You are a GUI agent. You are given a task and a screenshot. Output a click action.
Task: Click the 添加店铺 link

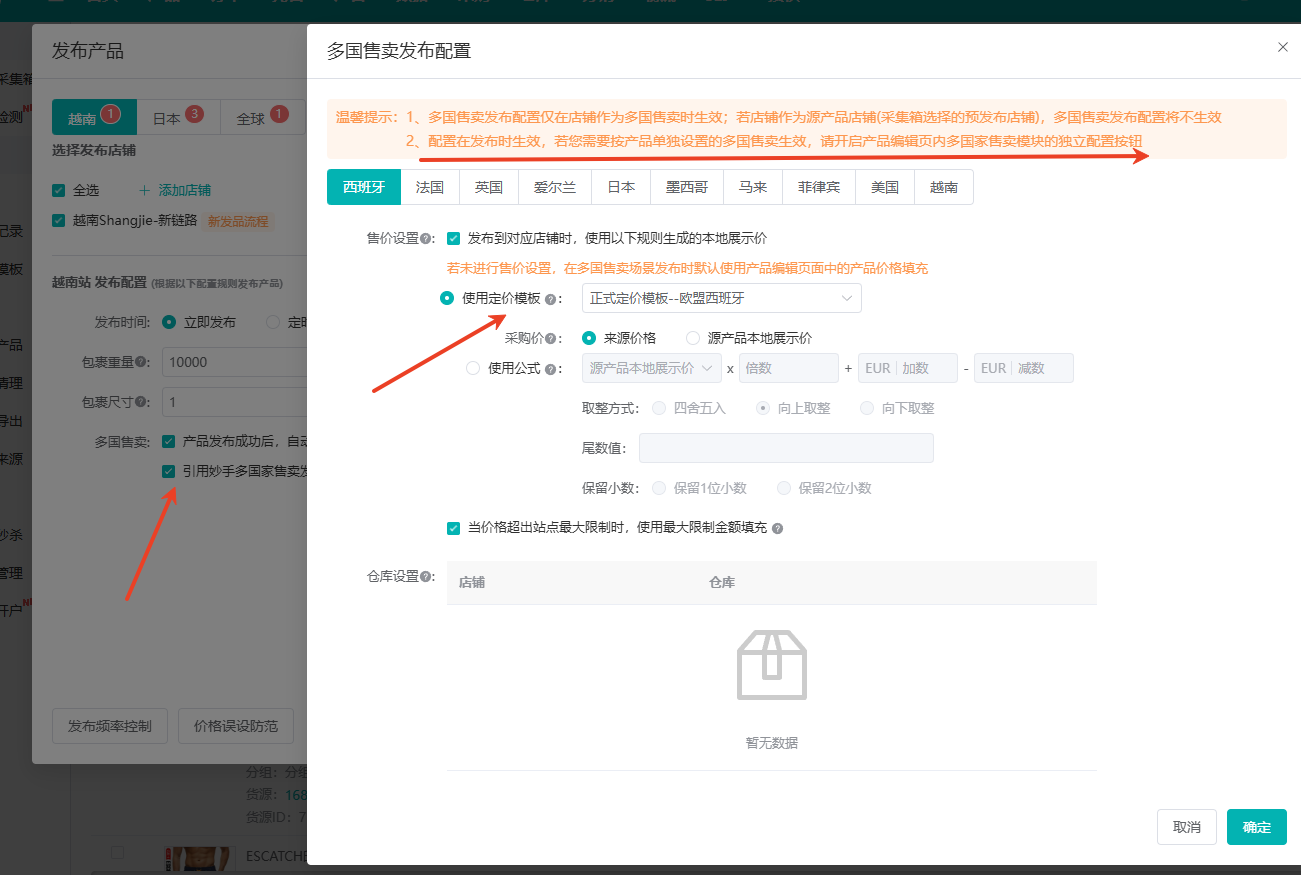coord(175,190)
